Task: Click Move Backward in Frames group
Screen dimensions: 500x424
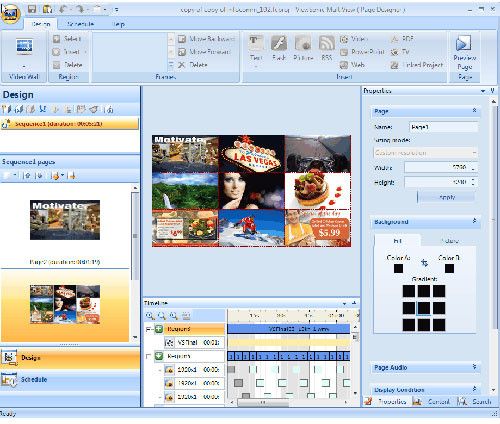Action: click(x=206, y=39)
